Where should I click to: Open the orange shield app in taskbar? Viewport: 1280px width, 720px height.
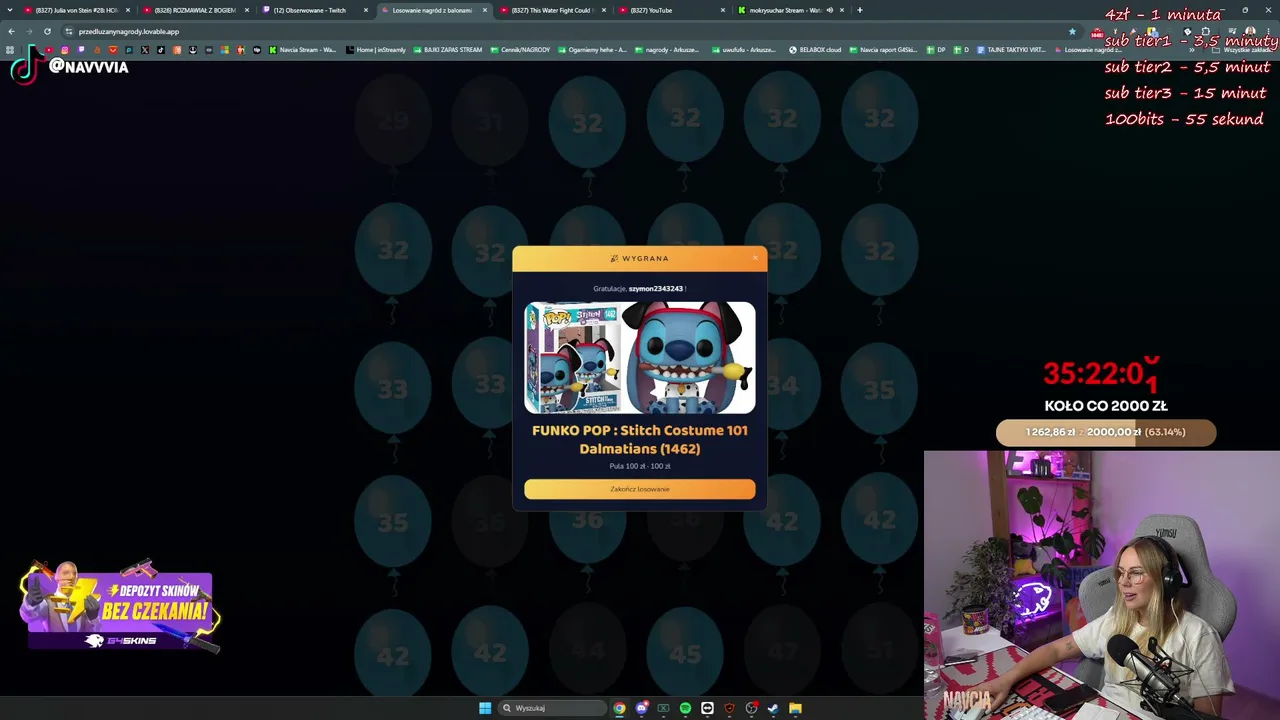click(729, 708)
